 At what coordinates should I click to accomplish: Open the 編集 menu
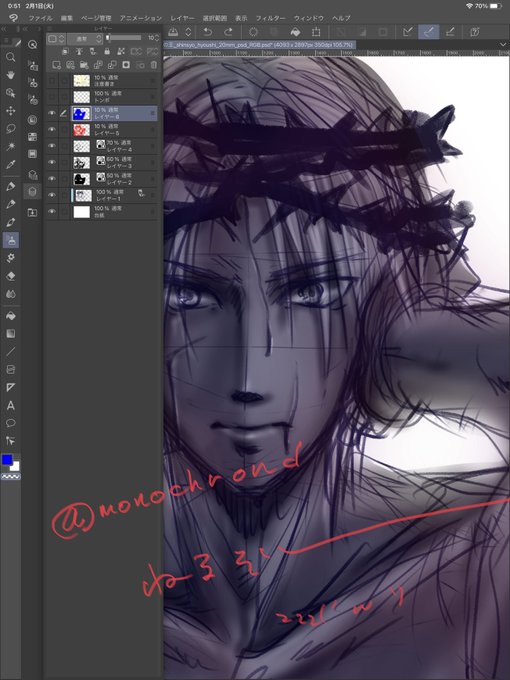pos(67,18)
